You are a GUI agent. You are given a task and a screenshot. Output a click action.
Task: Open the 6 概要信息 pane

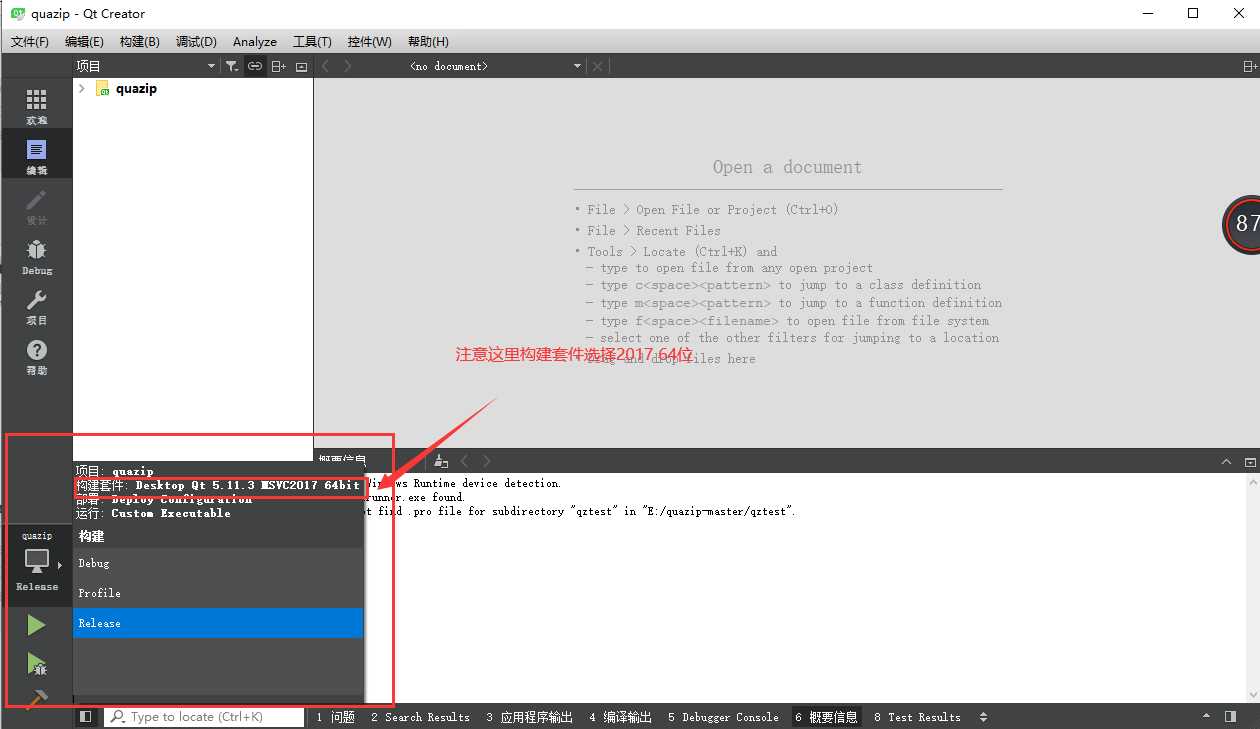pos(826,717)
